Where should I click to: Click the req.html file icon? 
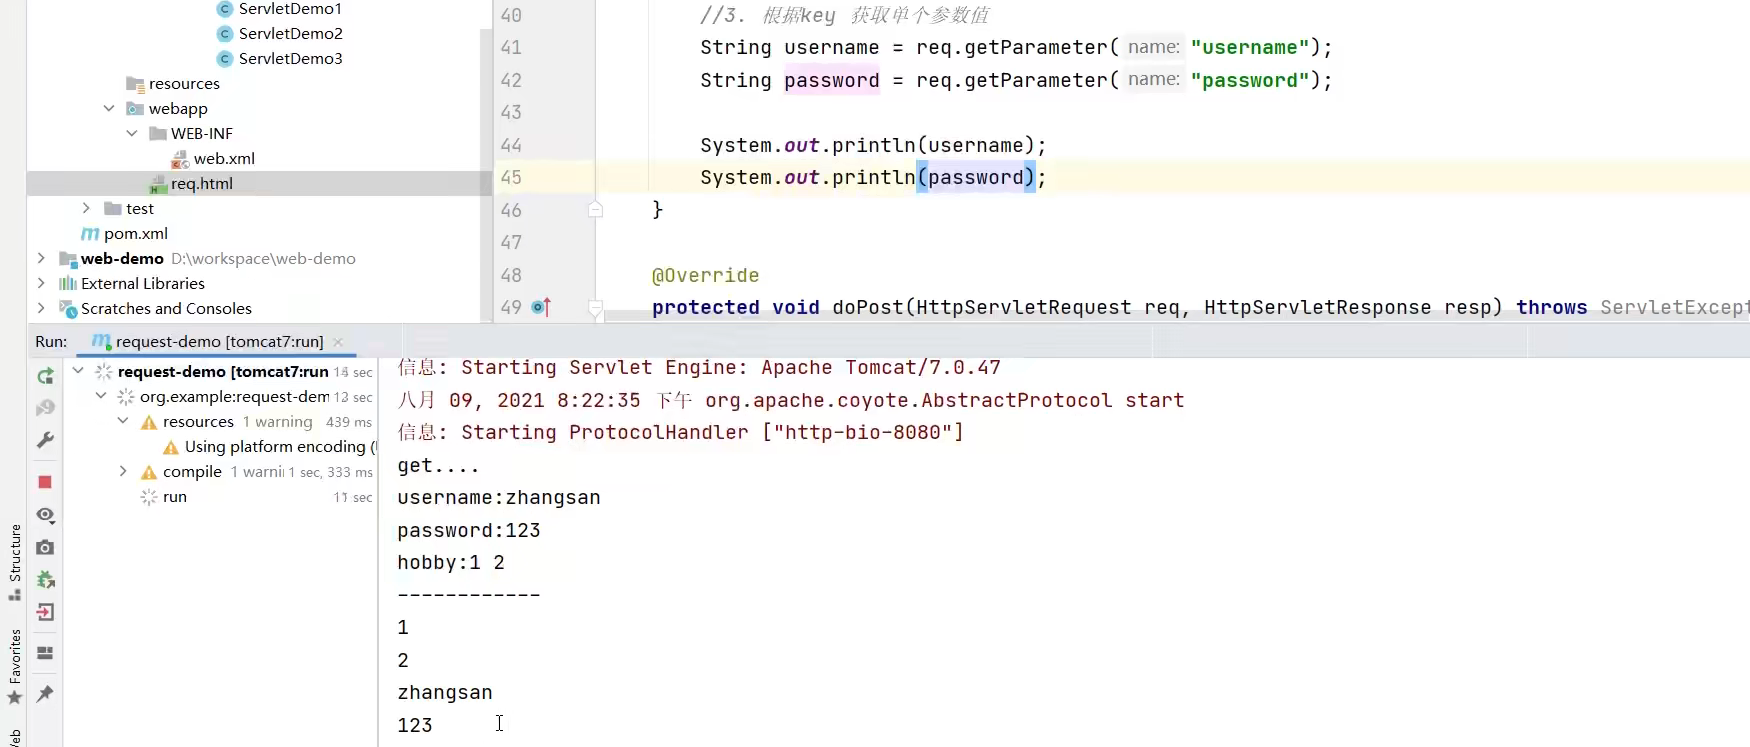(x=158, y=184)
